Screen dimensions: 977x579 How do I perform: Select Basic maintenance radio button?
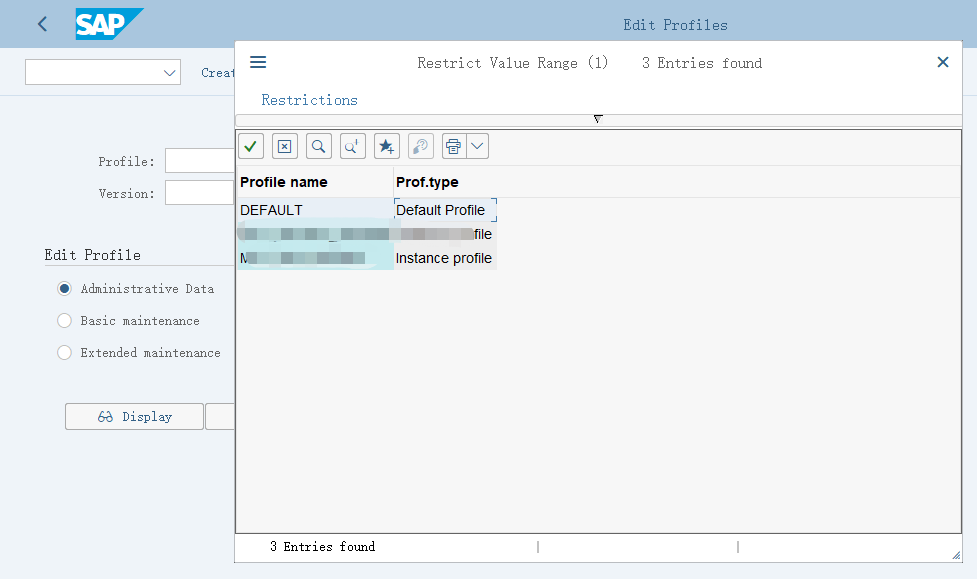tap(65, 321)
